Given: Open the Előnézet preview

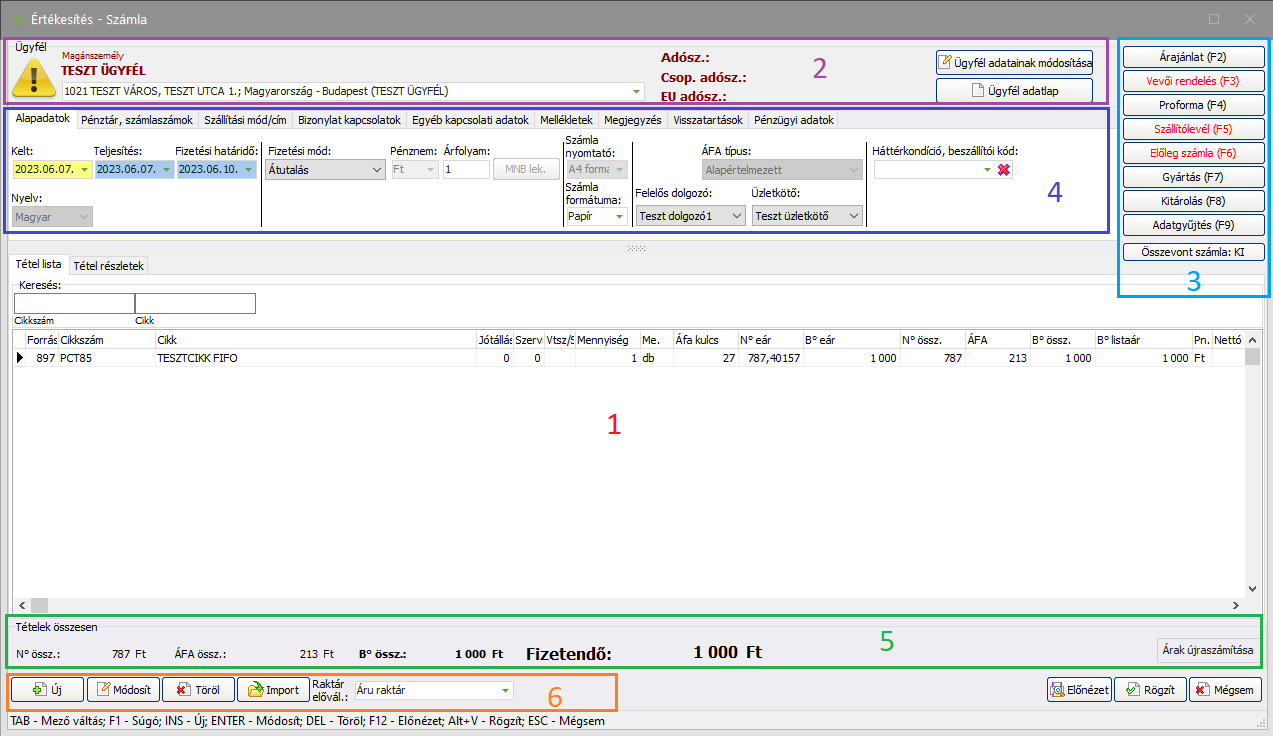Looking at the screenshot, I should pos(1079,689).
